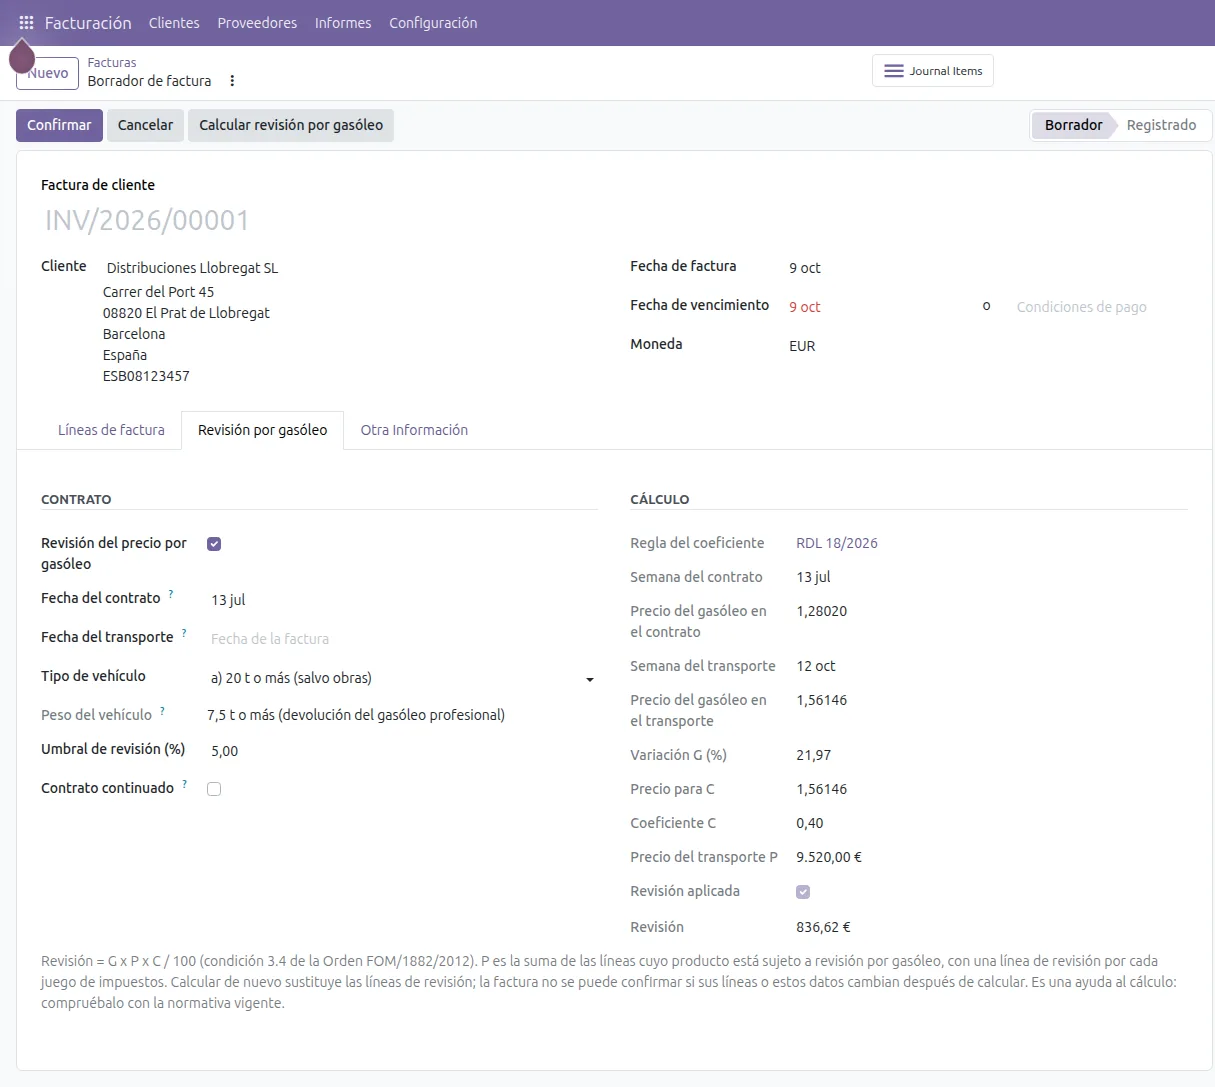Switch to Otra Información tab
The image size is (1215, 1087).
click(414, 430)
